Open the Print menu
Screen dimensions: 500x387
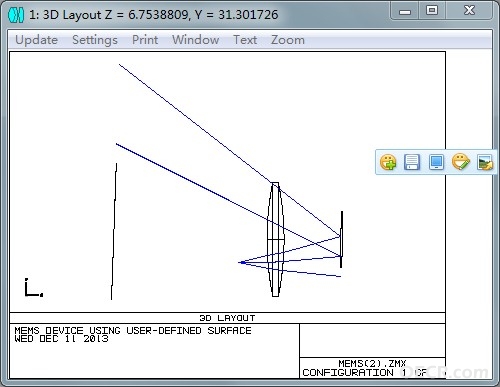coord(145,40)
